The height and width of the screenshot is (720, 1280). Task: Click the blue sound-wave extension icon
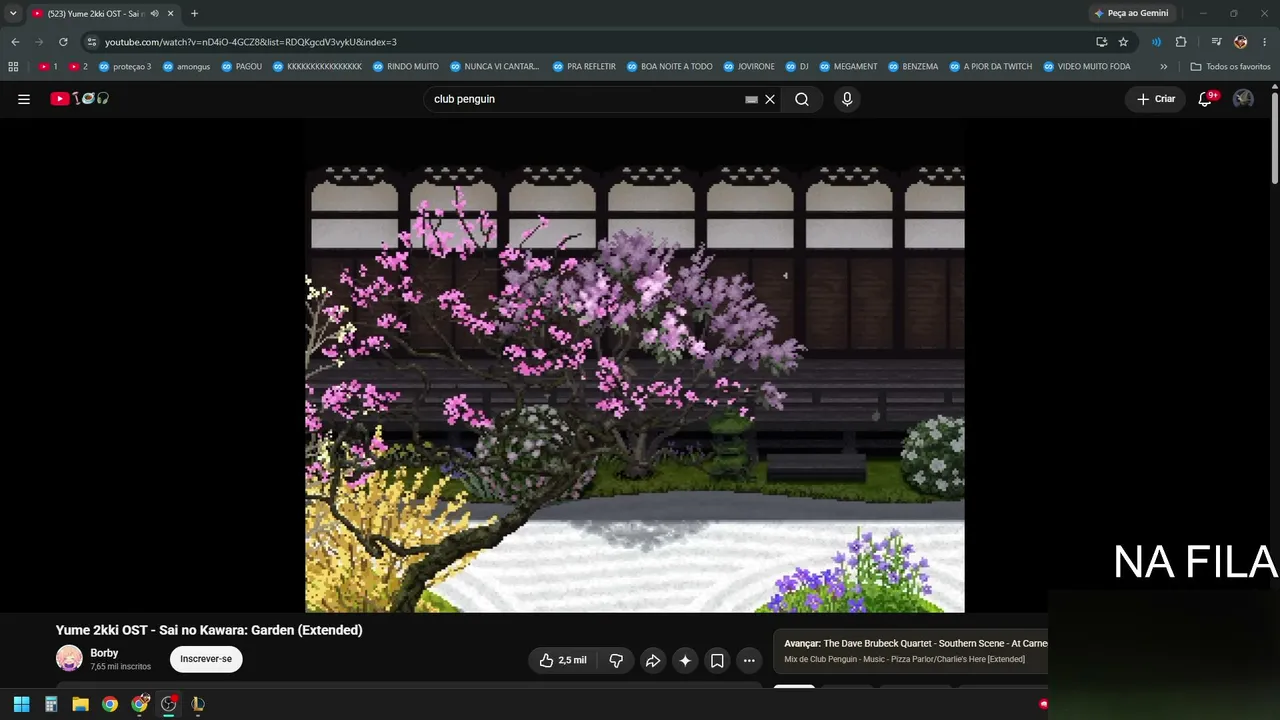pos(1156,42)
